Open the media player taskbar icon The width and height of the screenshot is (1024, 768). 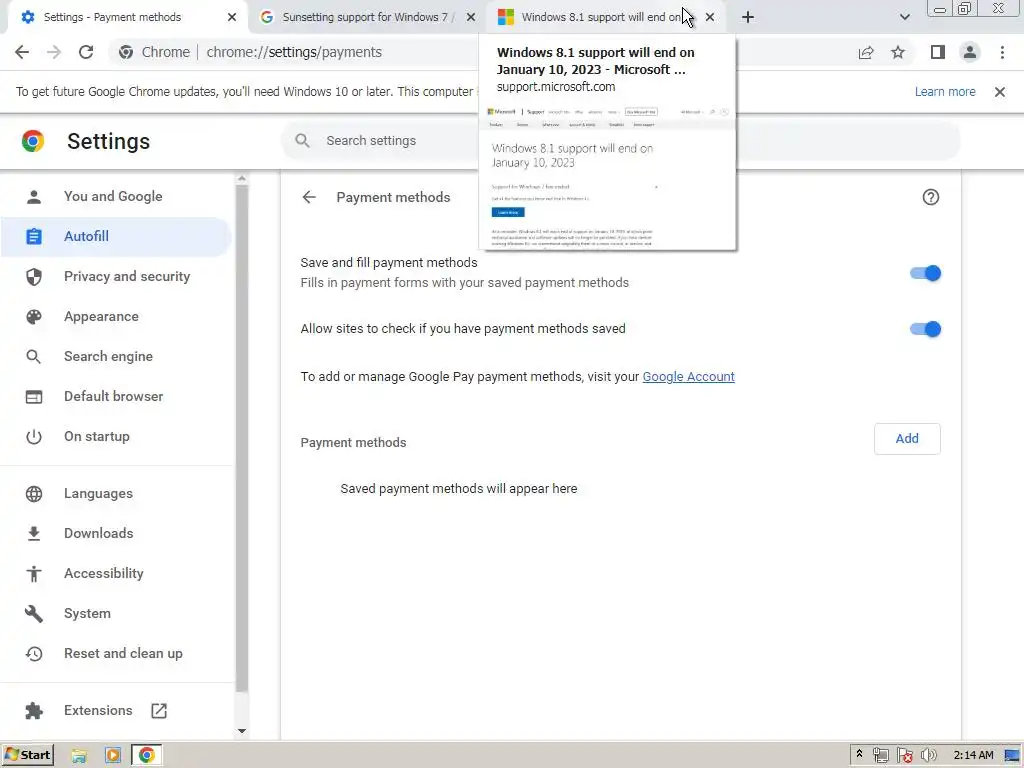(112, 756)
